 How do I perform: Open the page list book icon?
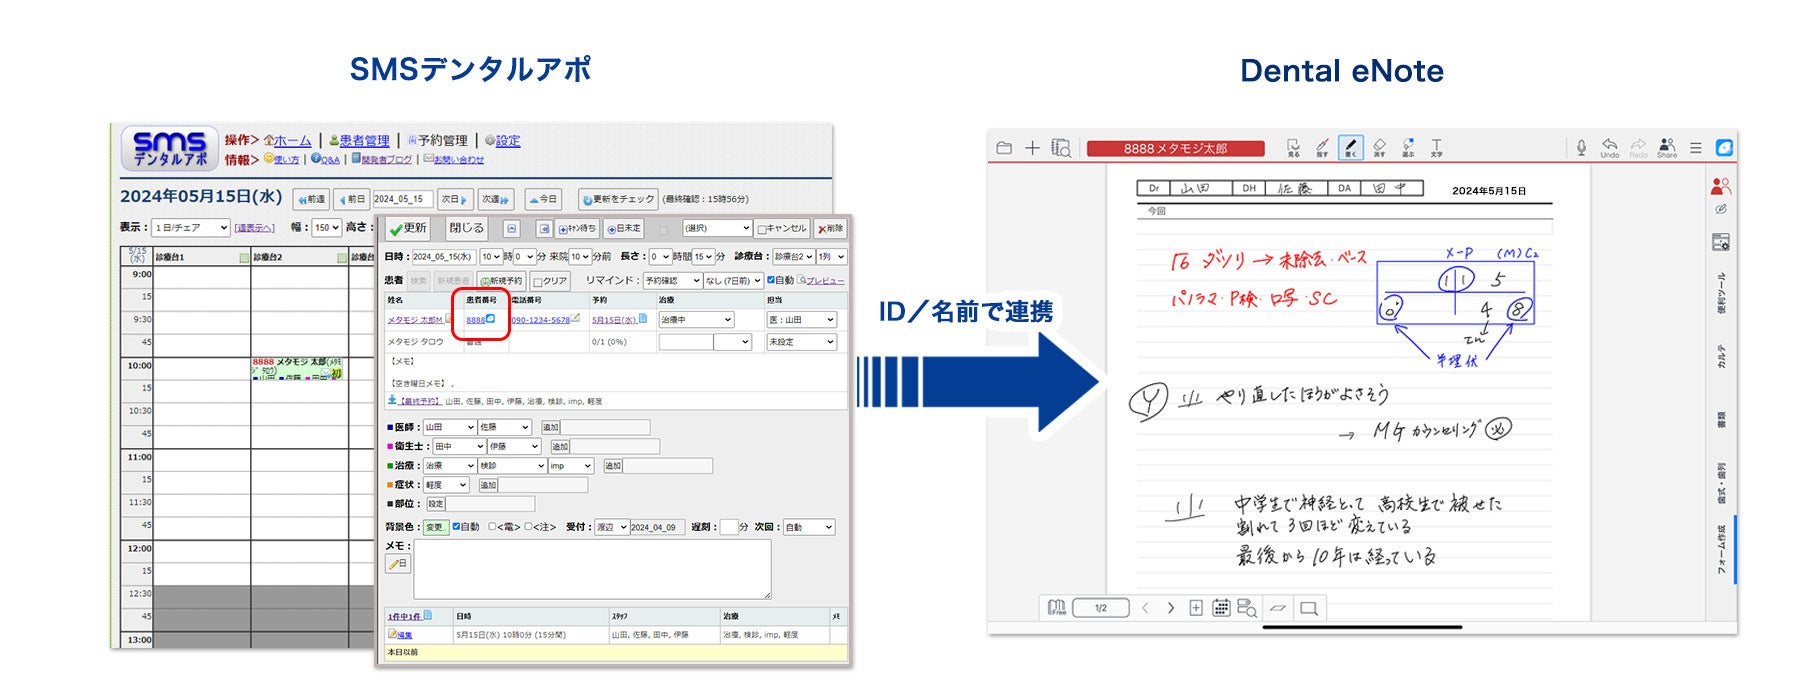pos(1057,607)
